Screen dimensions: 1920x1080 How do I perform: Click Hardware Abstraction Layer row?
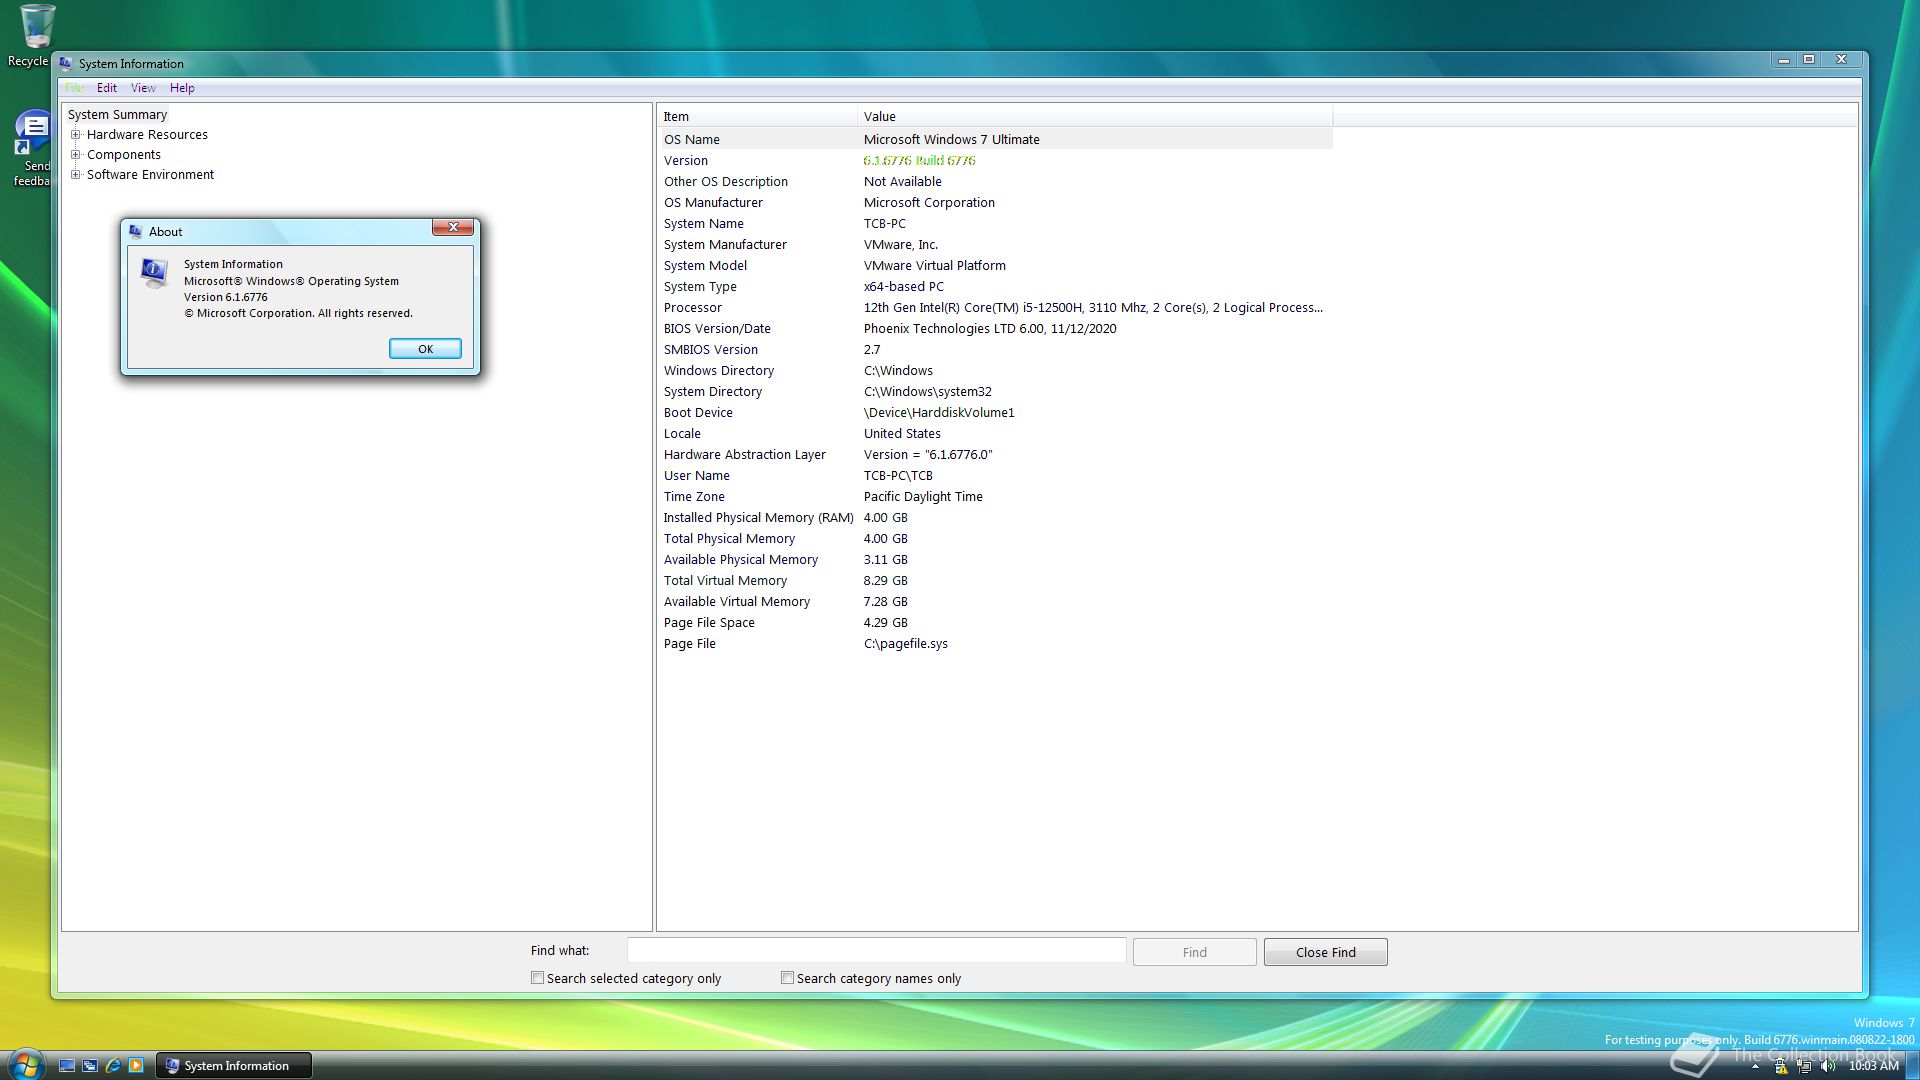point(995,455)
